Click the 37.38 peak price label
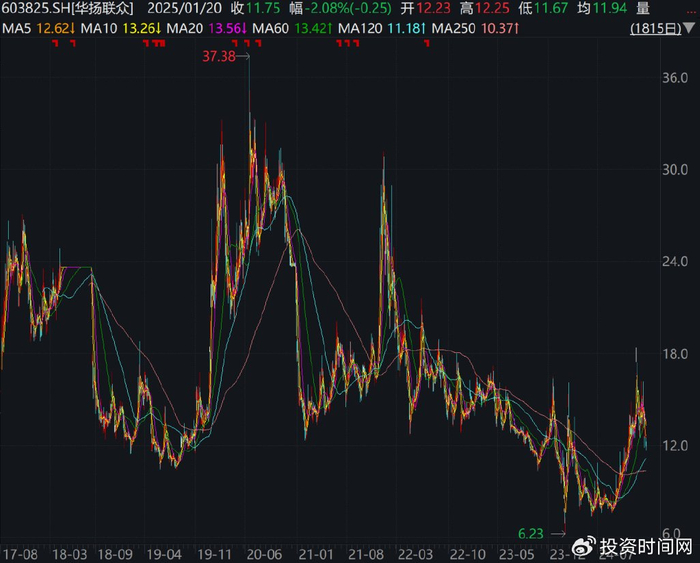Viewport: 700px width, 563px height. click(x=219, y=56)
